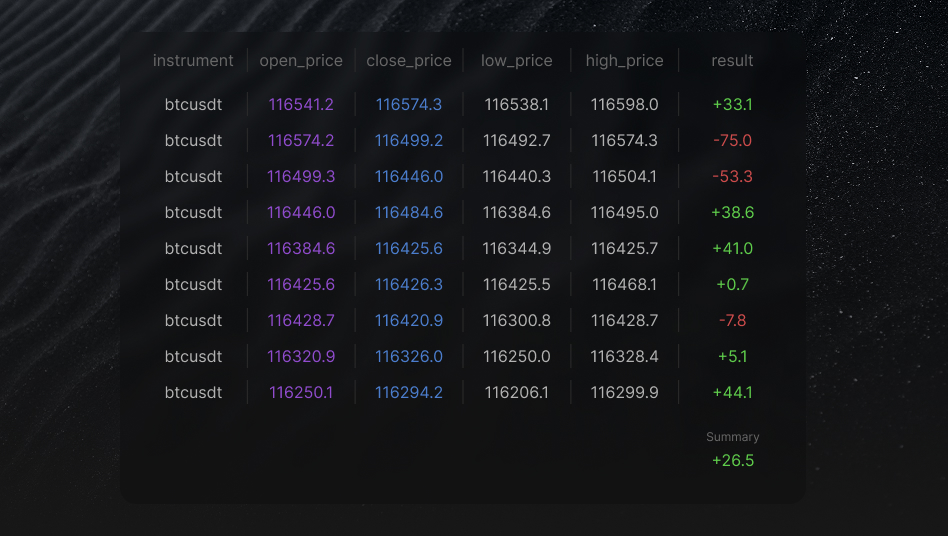Select the btcusdt cell in first row
Image resolution: width=948 pixels, height=536 pixels.
[193, 105]
